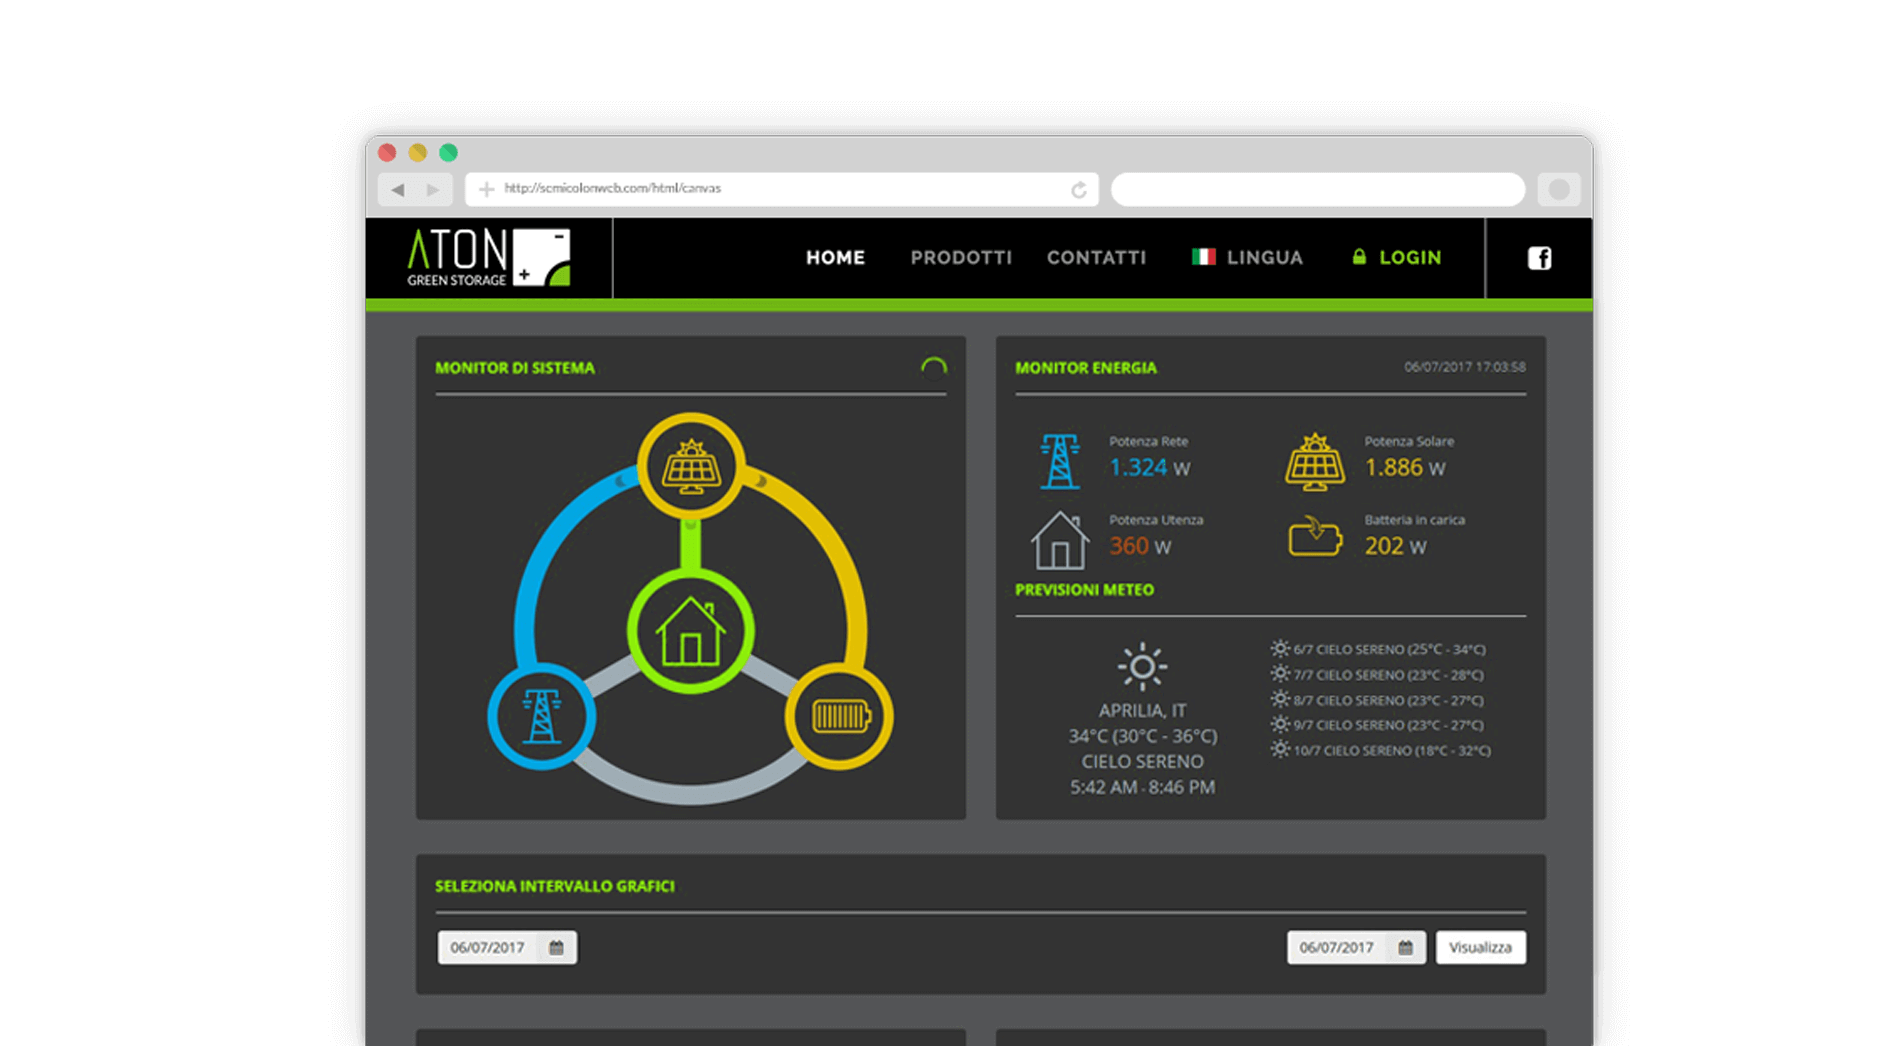This screenshot has height=1046, width=1900.
Task: Click the green house node in diagram center
Action: coord(690,632)
